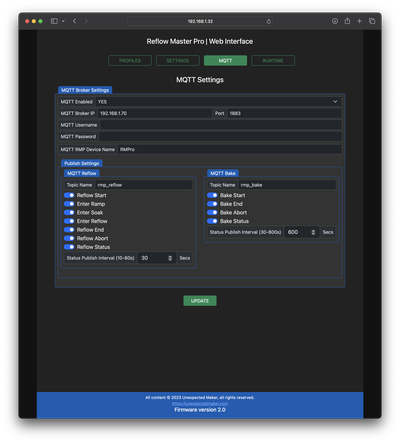Click the Safari minimize yellow button

click(x=34, y=21)
